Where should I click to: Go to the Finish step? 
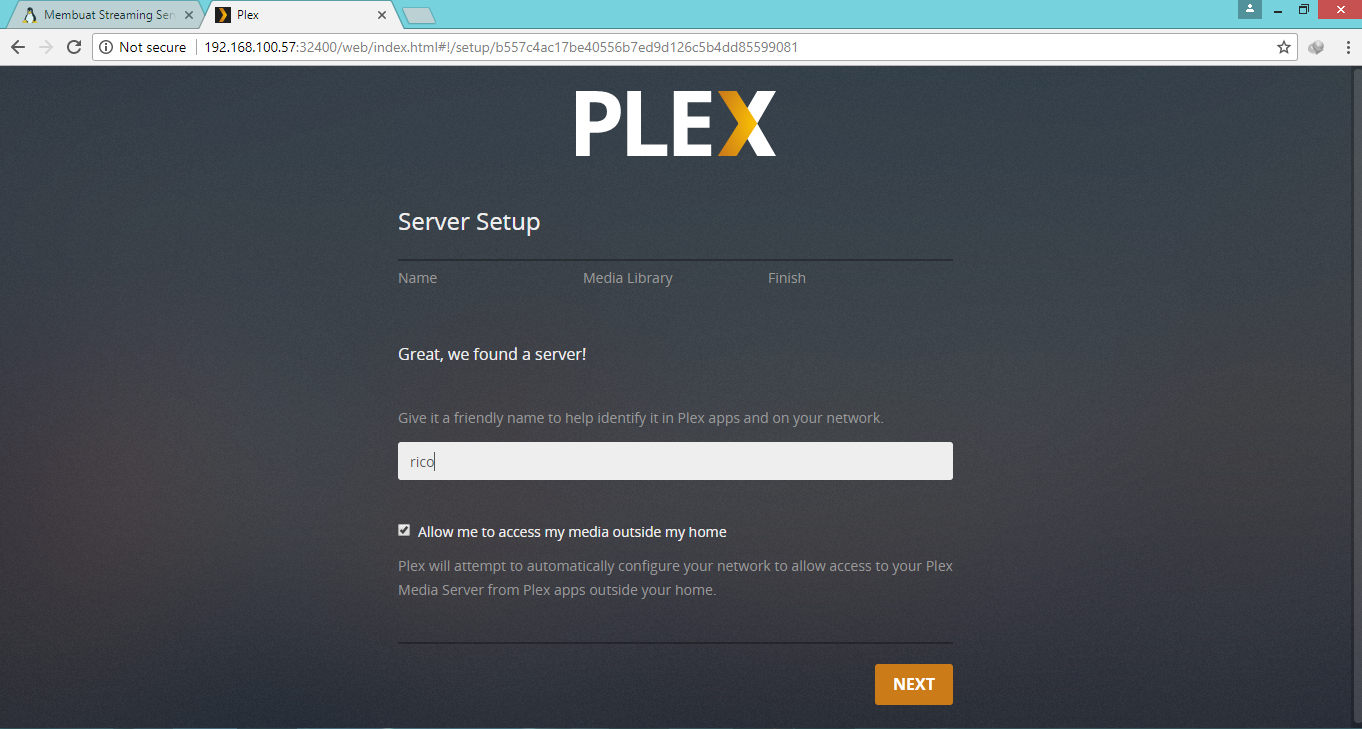click(787, 278)
